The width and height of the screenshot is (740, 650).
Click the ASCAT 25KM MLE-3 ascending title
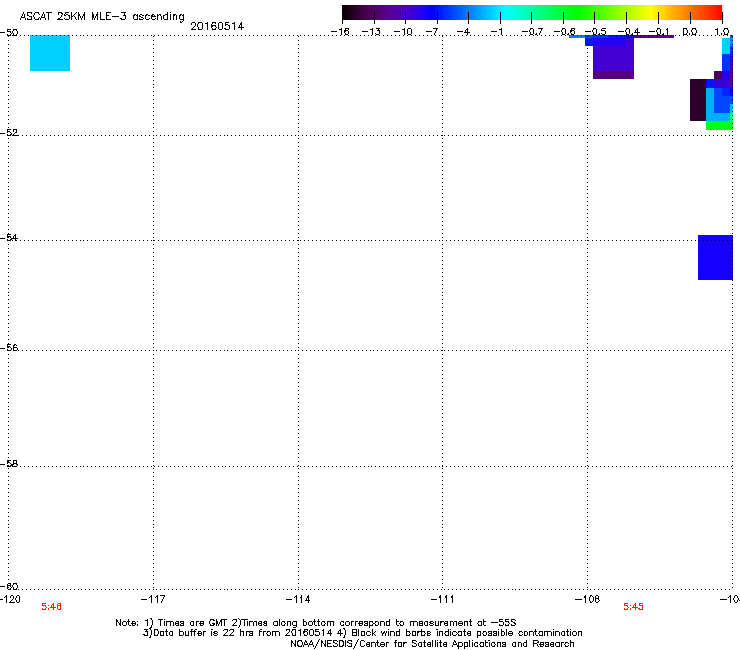pyautogui.click(x=102, y=17)
